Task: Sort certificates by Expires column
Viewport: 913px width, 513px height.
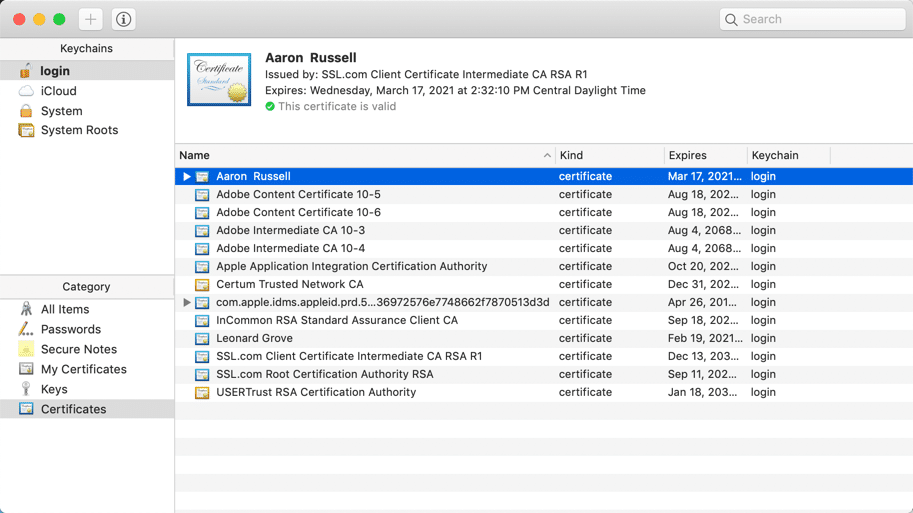Action: (x=704, y=156)
